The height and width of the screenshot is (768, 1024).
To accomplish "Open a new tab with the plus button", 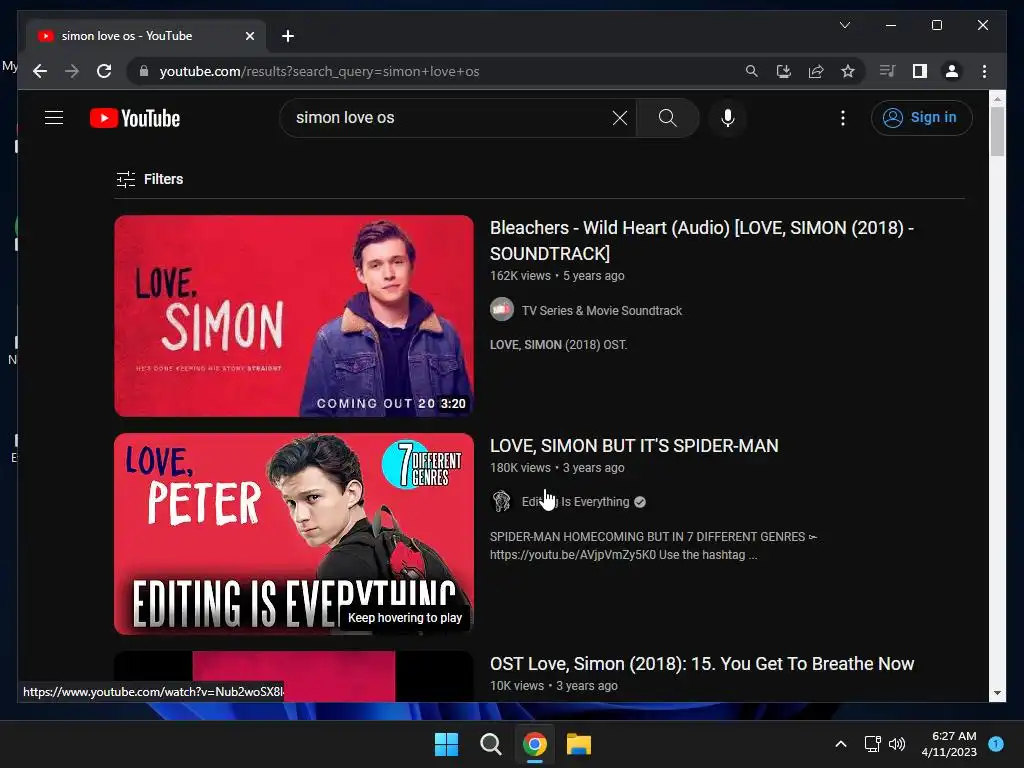I will coord(288,36).
